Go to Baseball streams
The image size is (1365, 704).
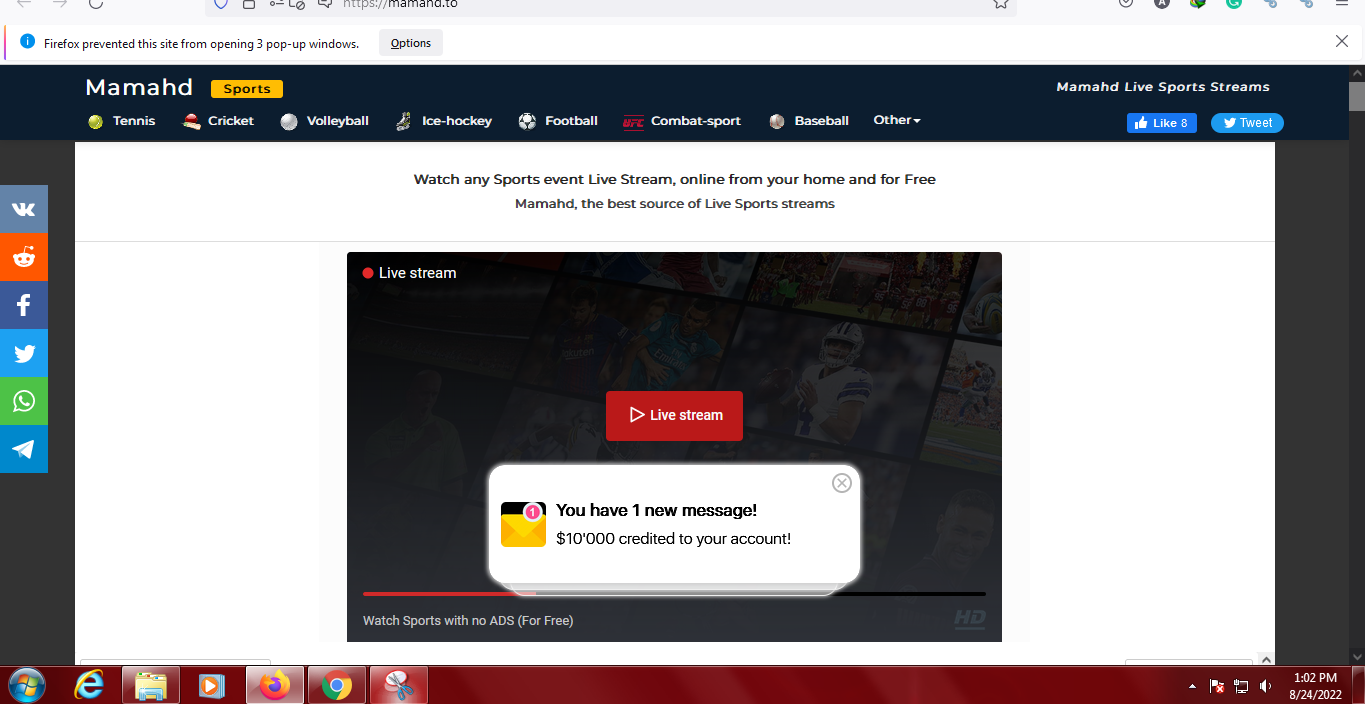(x=822, y=121)
